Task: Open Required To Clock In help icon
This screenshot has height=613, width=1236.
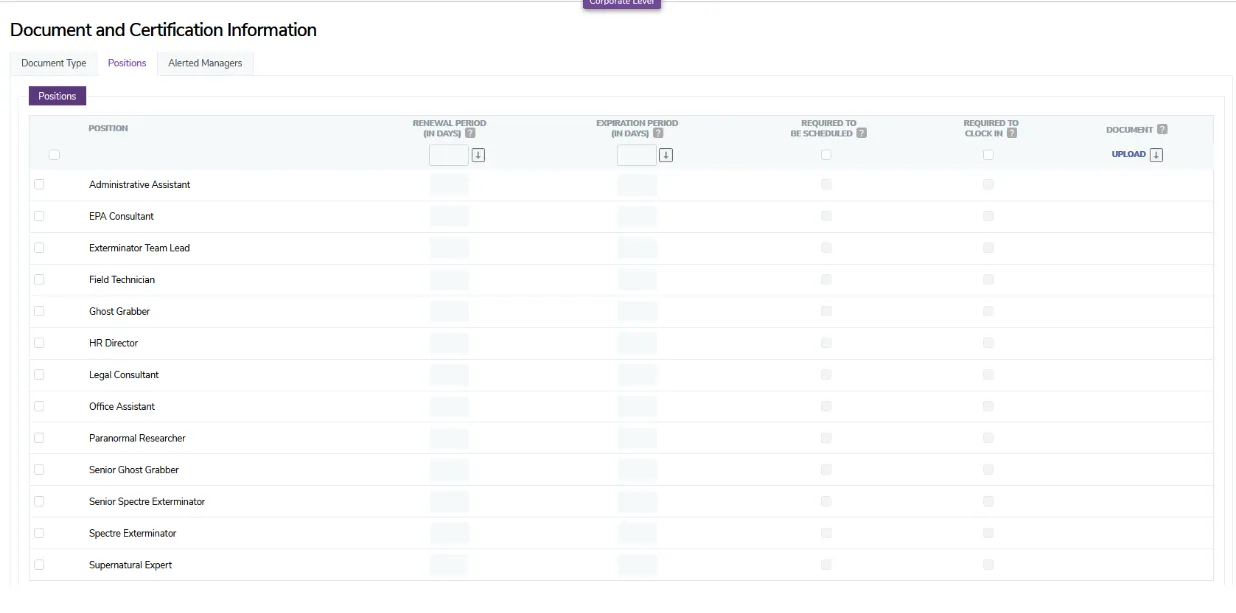Action: point(1012,133)
